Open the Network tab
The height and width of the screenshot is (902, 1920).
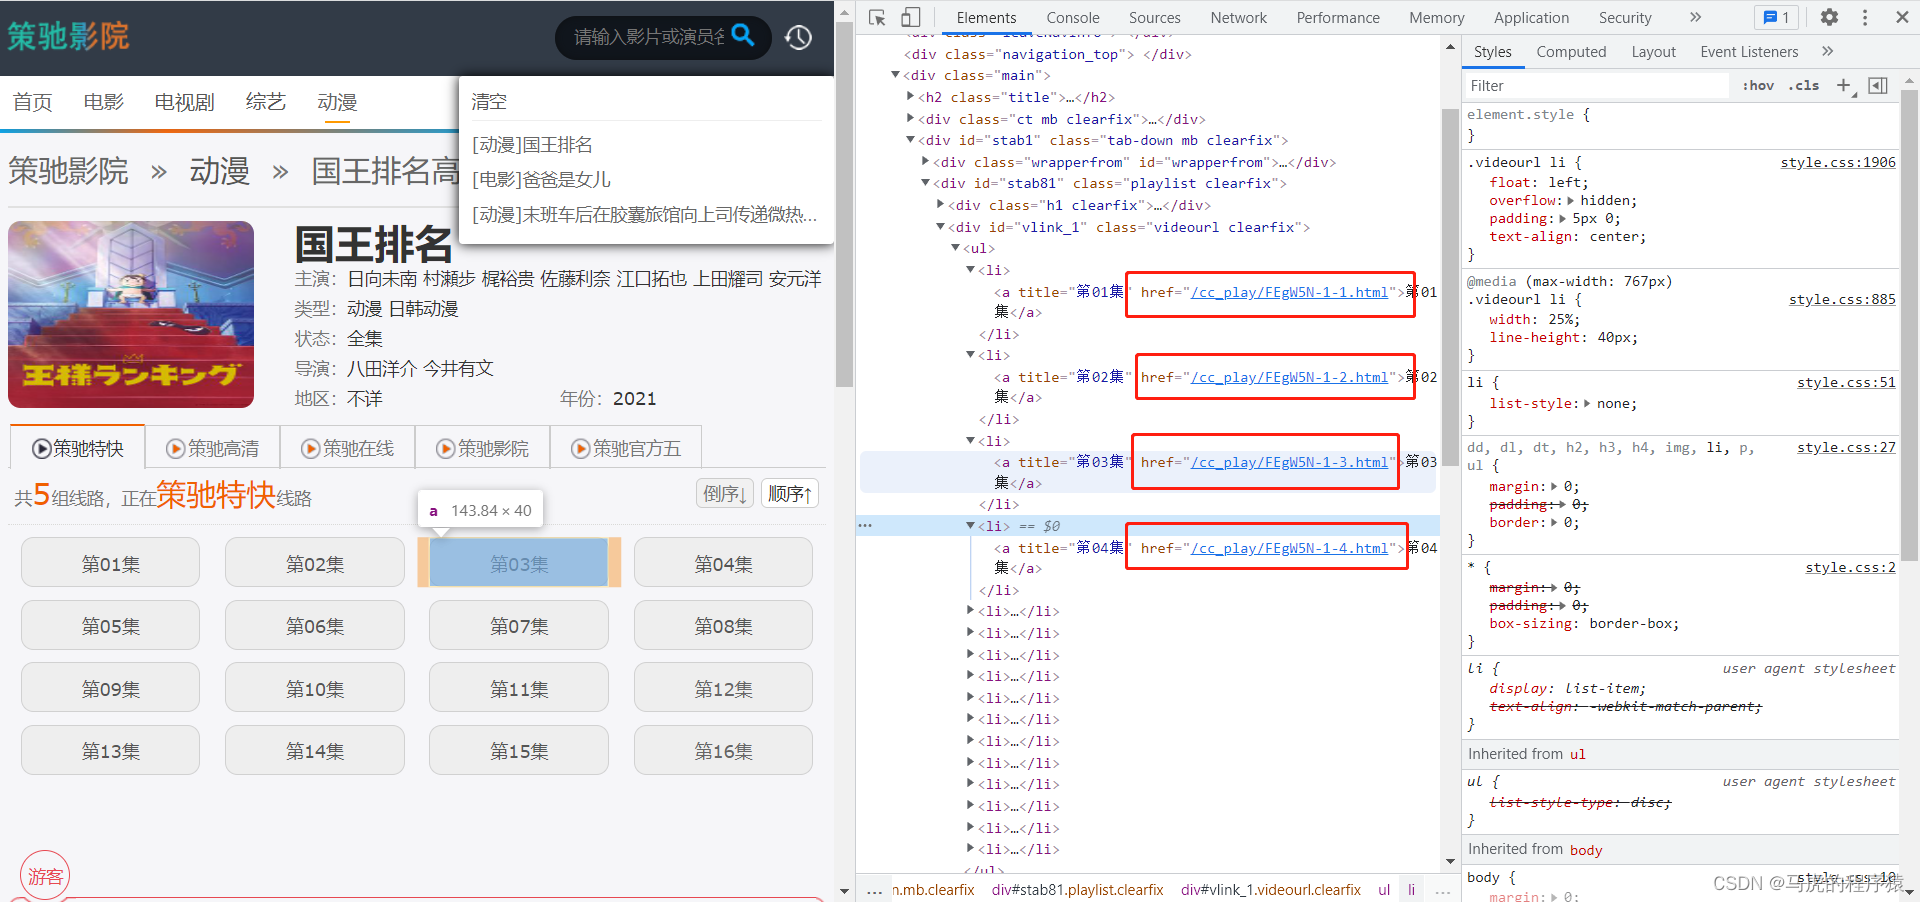(1238, 17)
